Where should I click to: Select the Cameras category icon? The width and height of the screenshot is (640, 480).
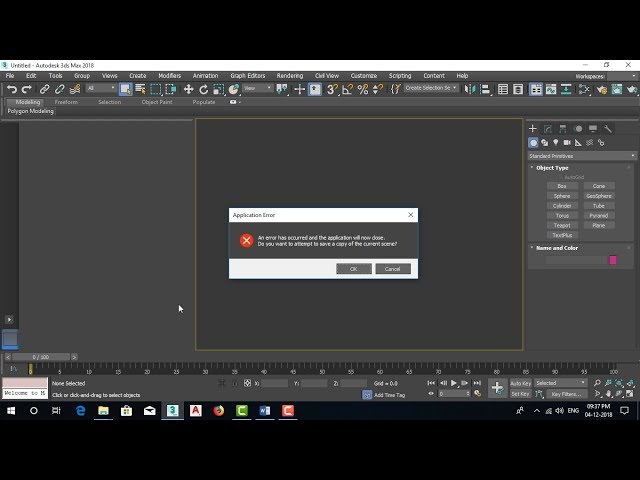pyautogui.click(x=567, y=142)
